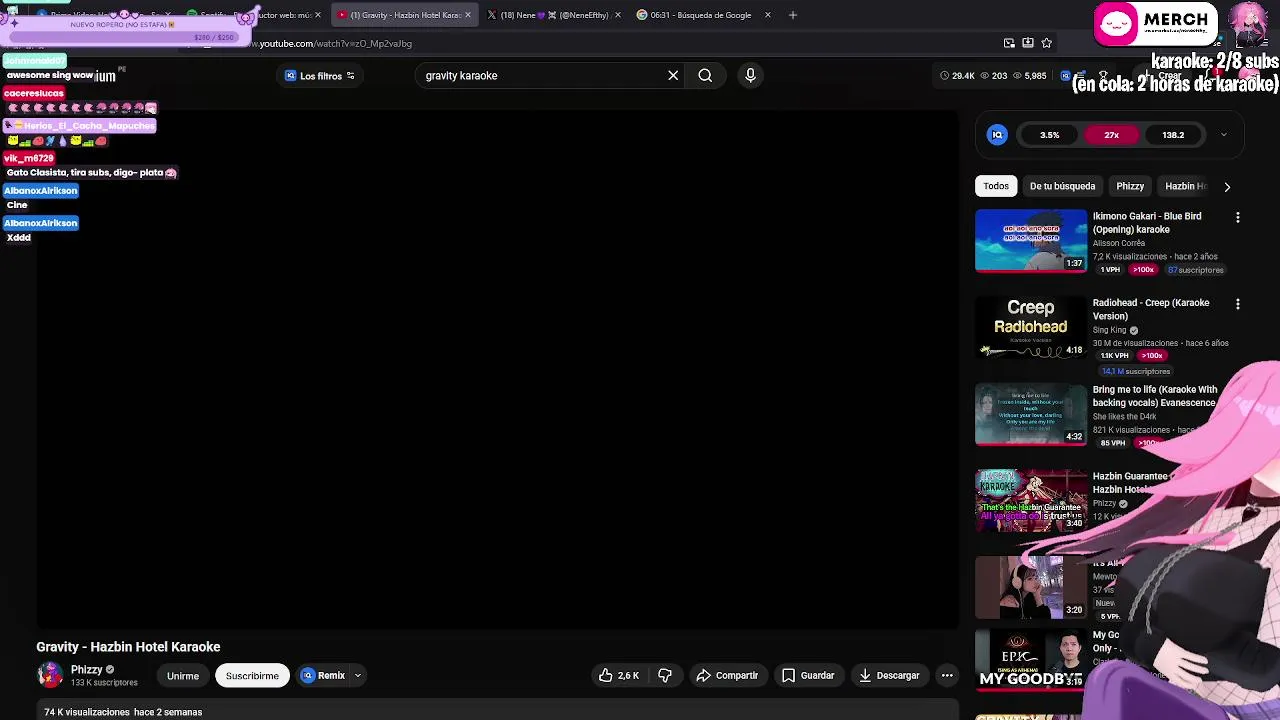The image size is (1280, 720).
Task: Clear the search box with the X icon
Action: pyautogui.click(x=673, y=75)
